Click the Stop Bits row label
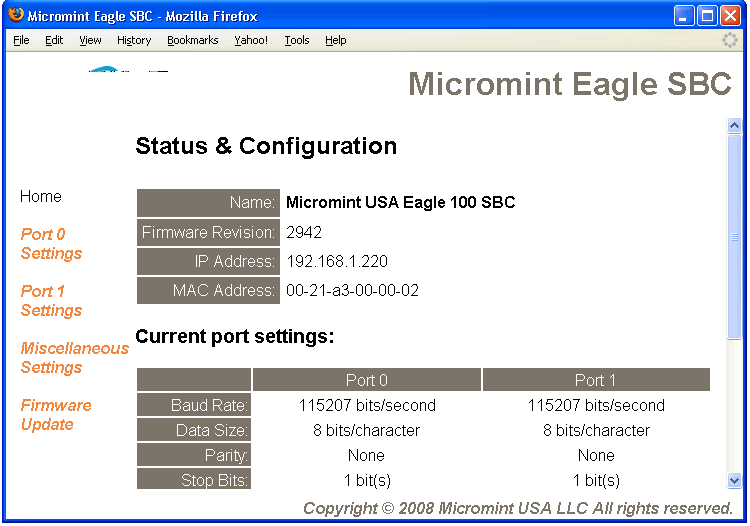The height and width of the screenshot is (526, 750). pos(194,479)
